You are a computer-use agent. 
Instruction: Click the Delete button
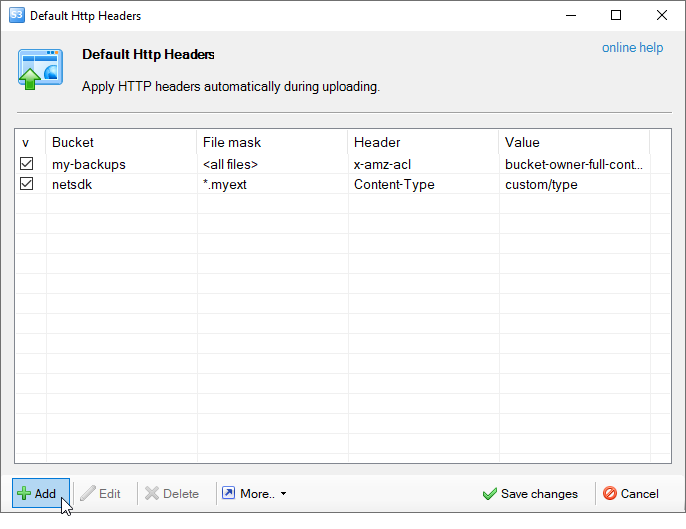pyautogui.click(x=172, y=493)
